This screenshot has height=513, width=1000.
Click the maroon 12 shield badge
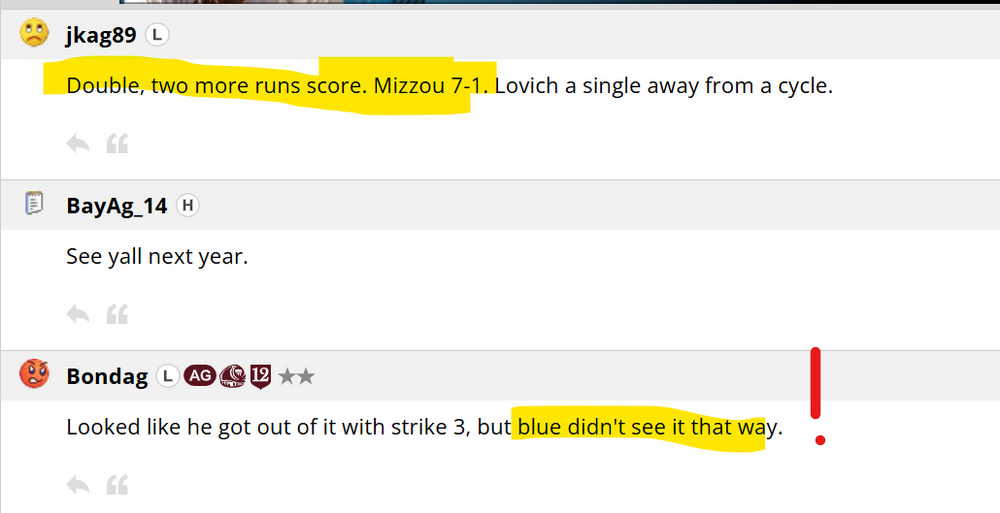coord(261,376)
